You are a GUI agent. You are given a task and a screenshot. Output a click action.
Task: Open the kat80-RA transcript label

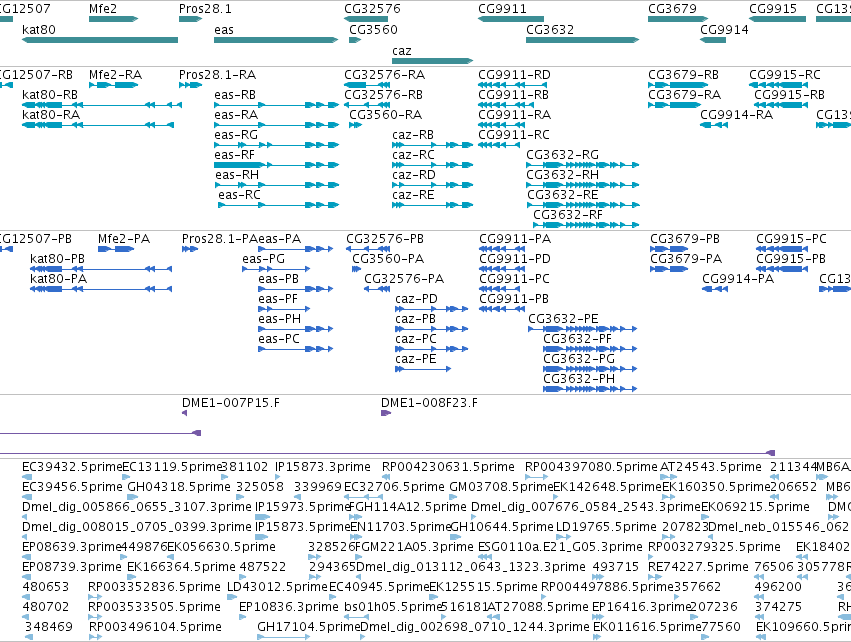pos(51,115)
